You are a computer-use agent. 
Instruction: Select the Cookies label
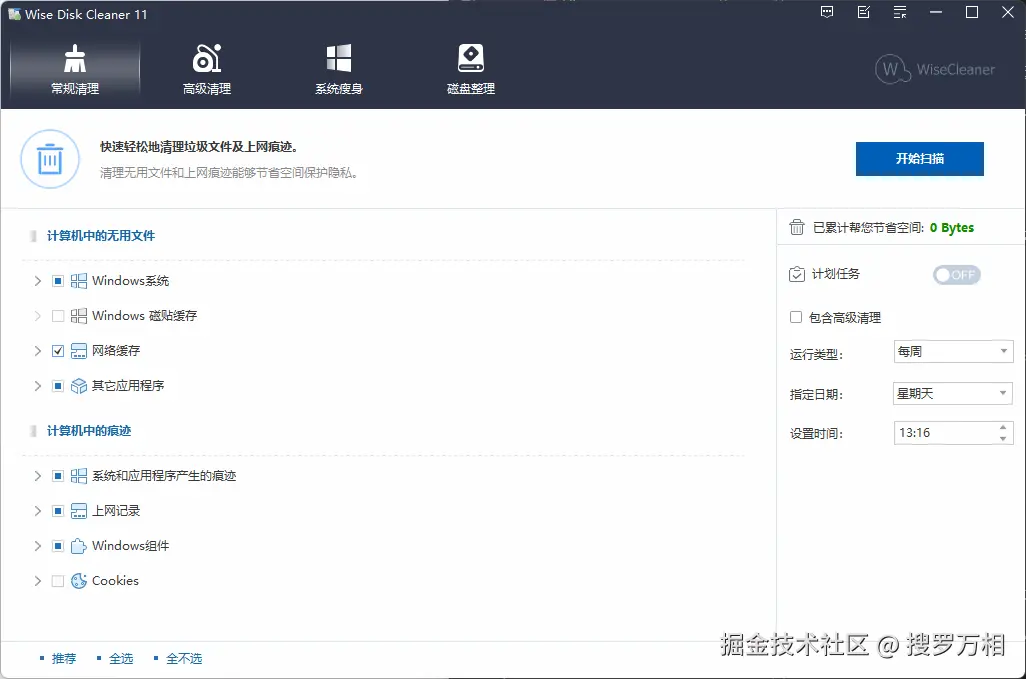tap(115, 581)
